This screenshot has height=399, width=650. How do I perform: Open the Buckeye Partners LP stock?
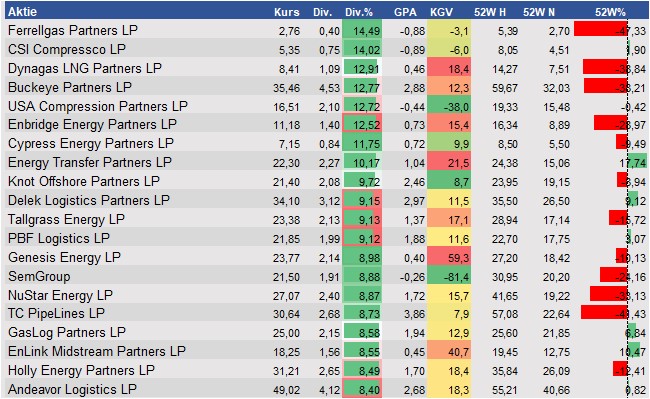tap(70, 87)
